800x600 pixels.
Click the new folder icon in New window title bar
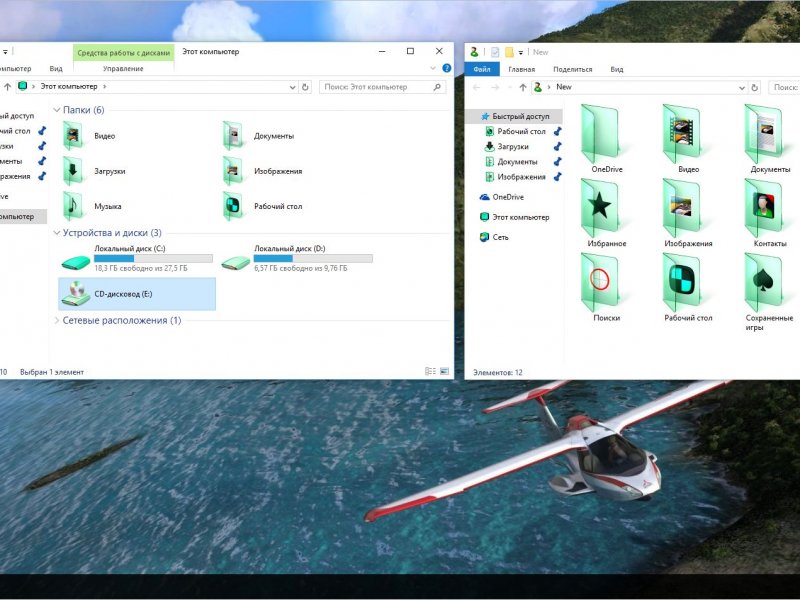pyautogui.click(x=509, y=52)
